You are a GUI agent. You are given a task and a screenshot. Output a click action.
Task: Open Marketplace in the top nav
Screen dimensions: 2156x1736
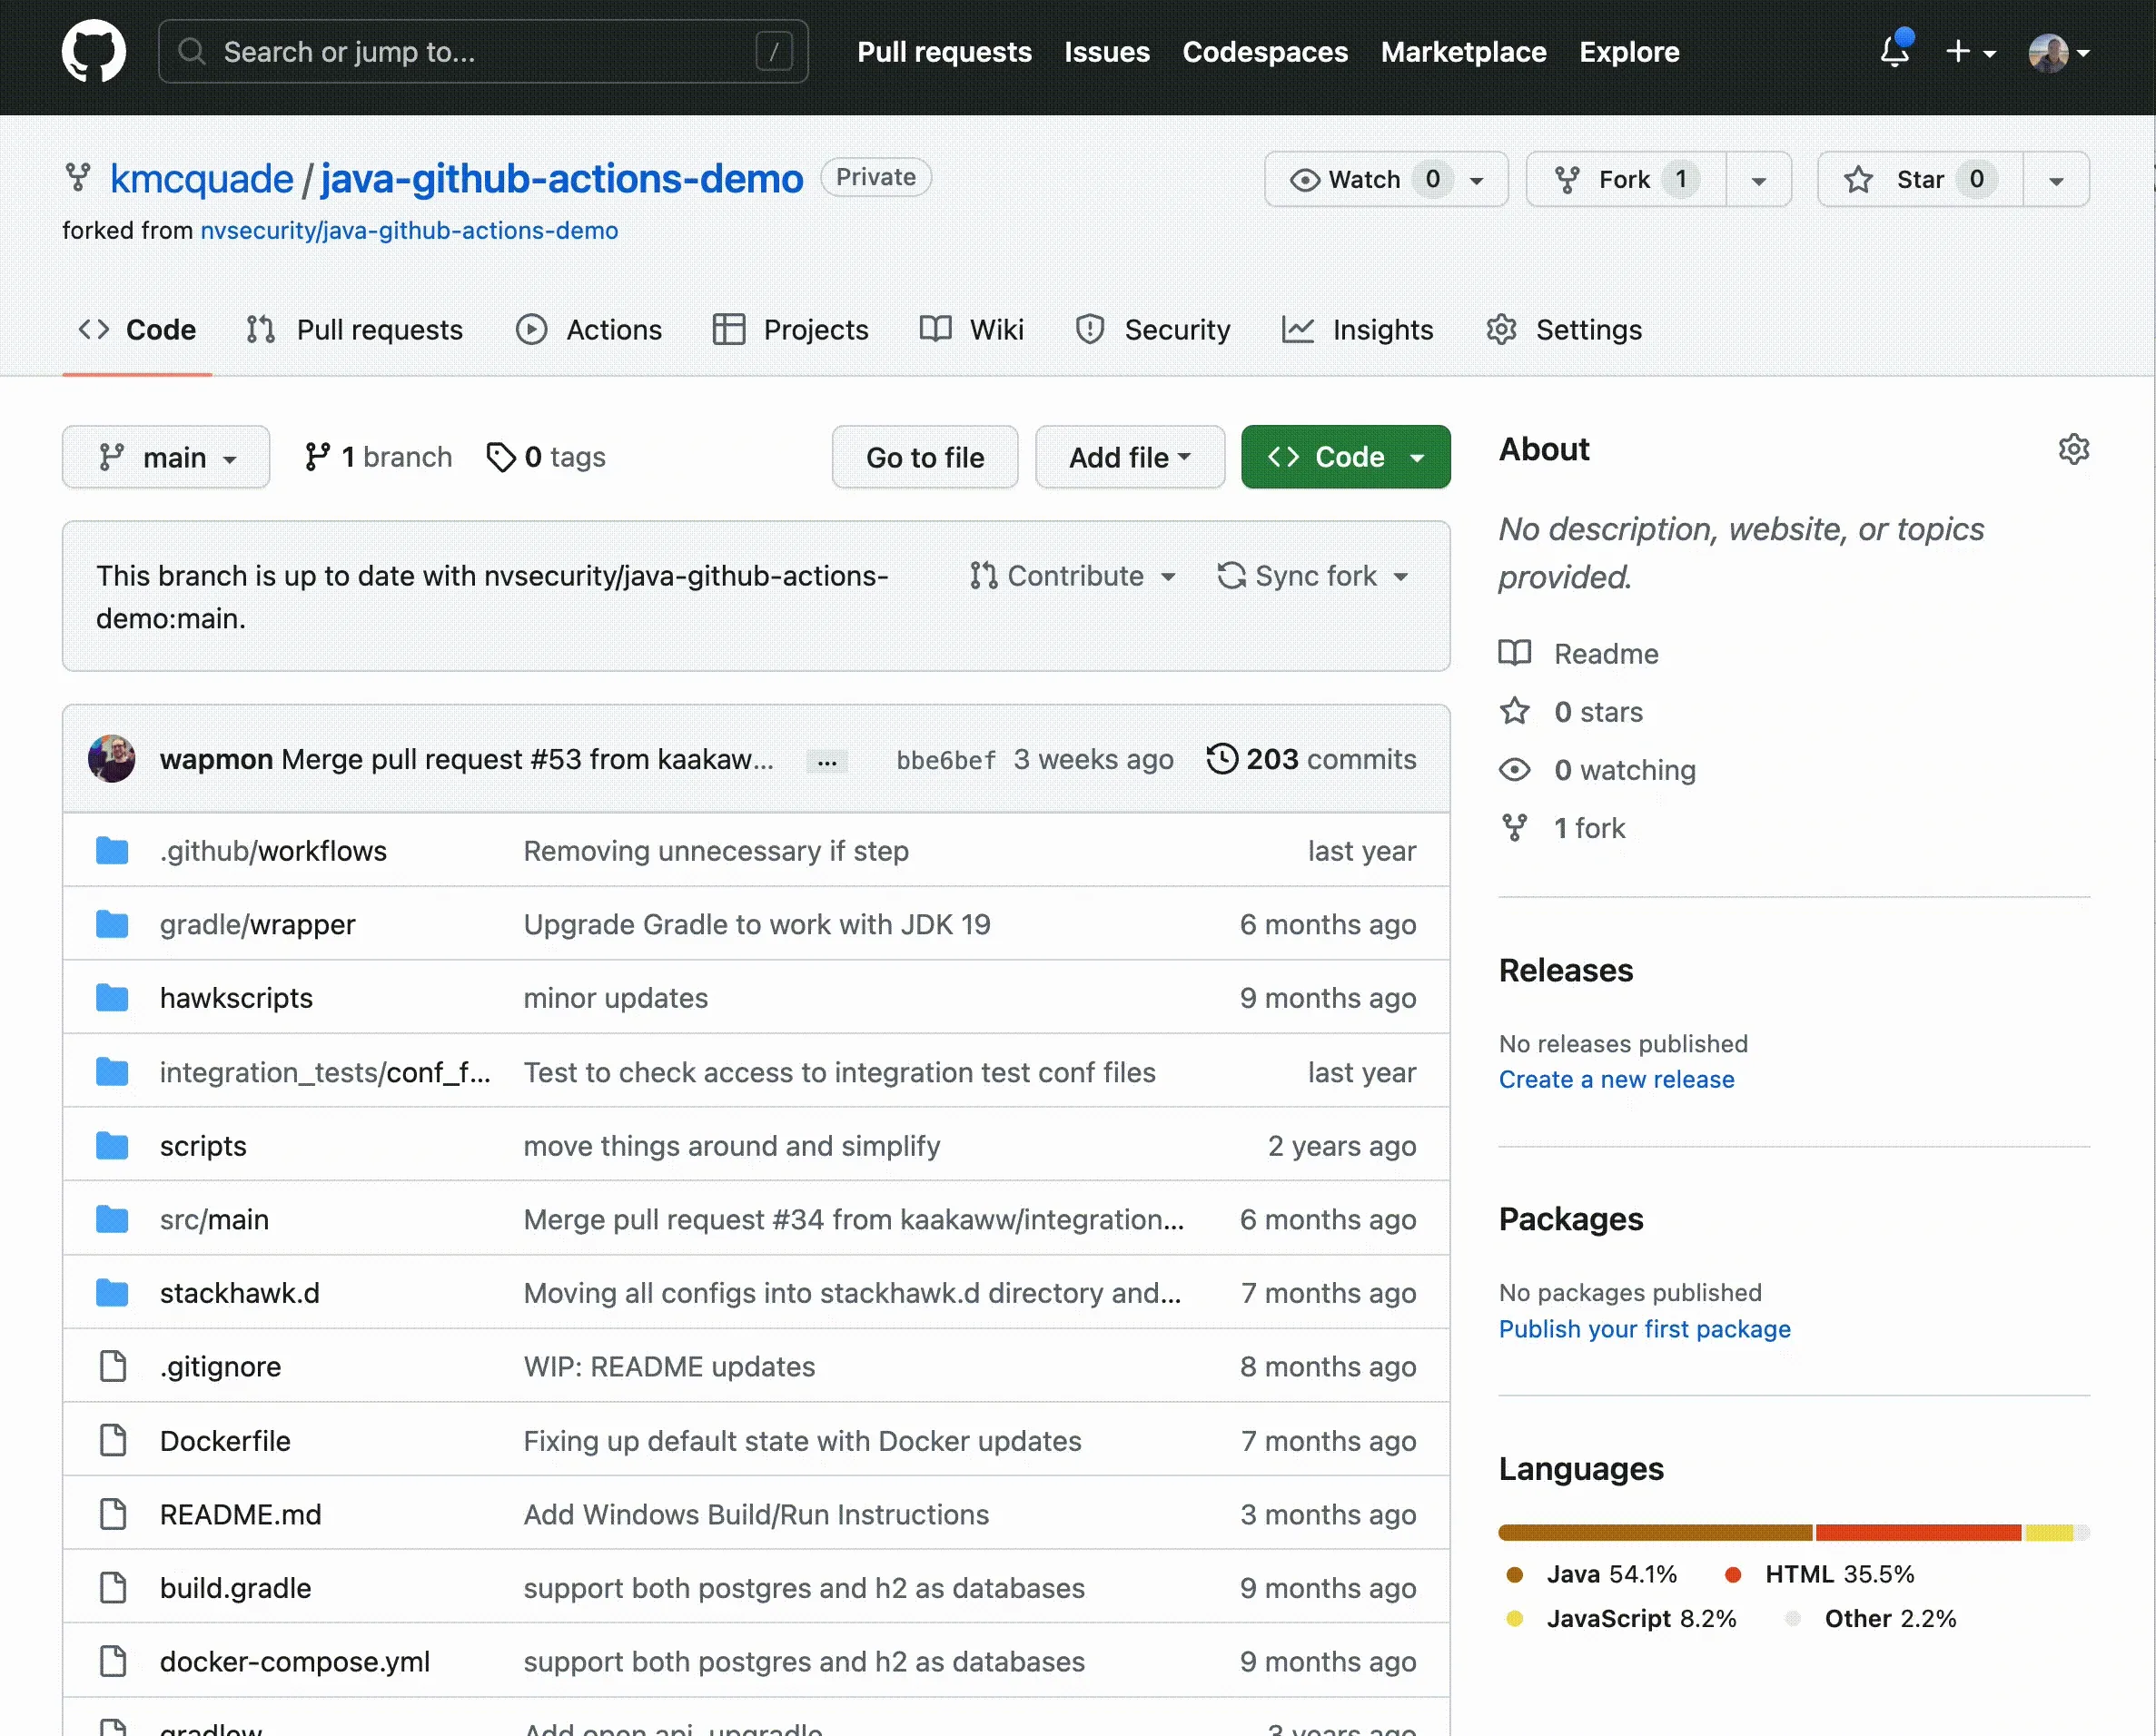click(1463, 52)
